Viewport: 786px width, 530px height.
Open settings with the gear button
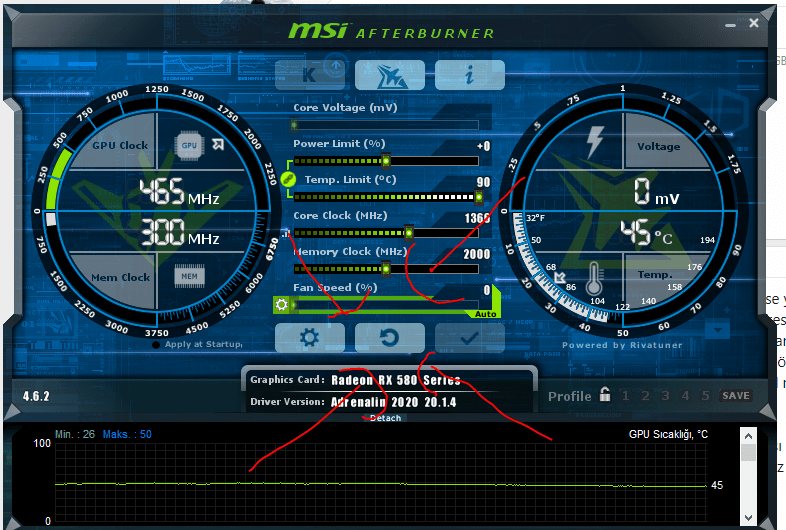(x=310, y=337)
